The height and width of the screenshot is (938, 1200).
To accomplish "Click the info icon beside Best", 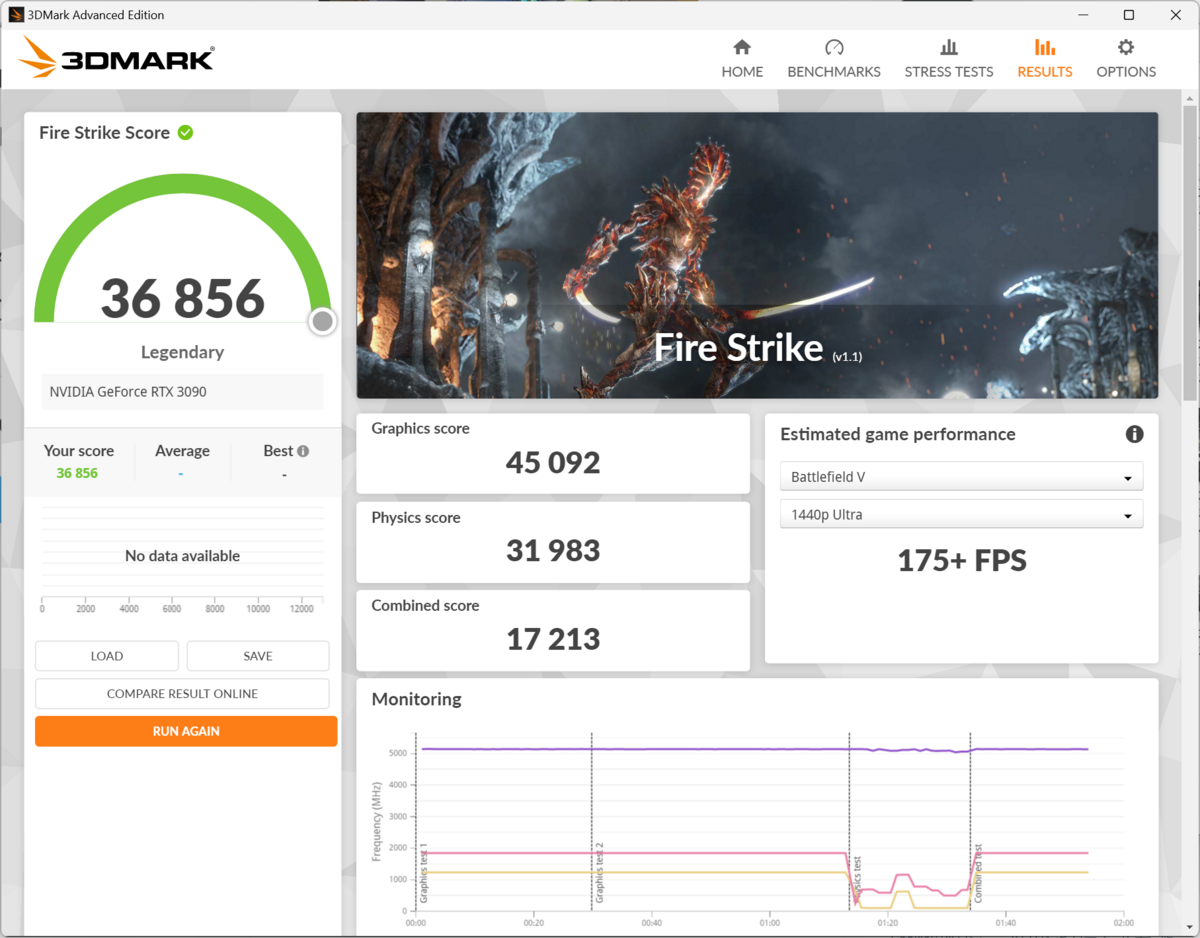I will pos(303,451).
